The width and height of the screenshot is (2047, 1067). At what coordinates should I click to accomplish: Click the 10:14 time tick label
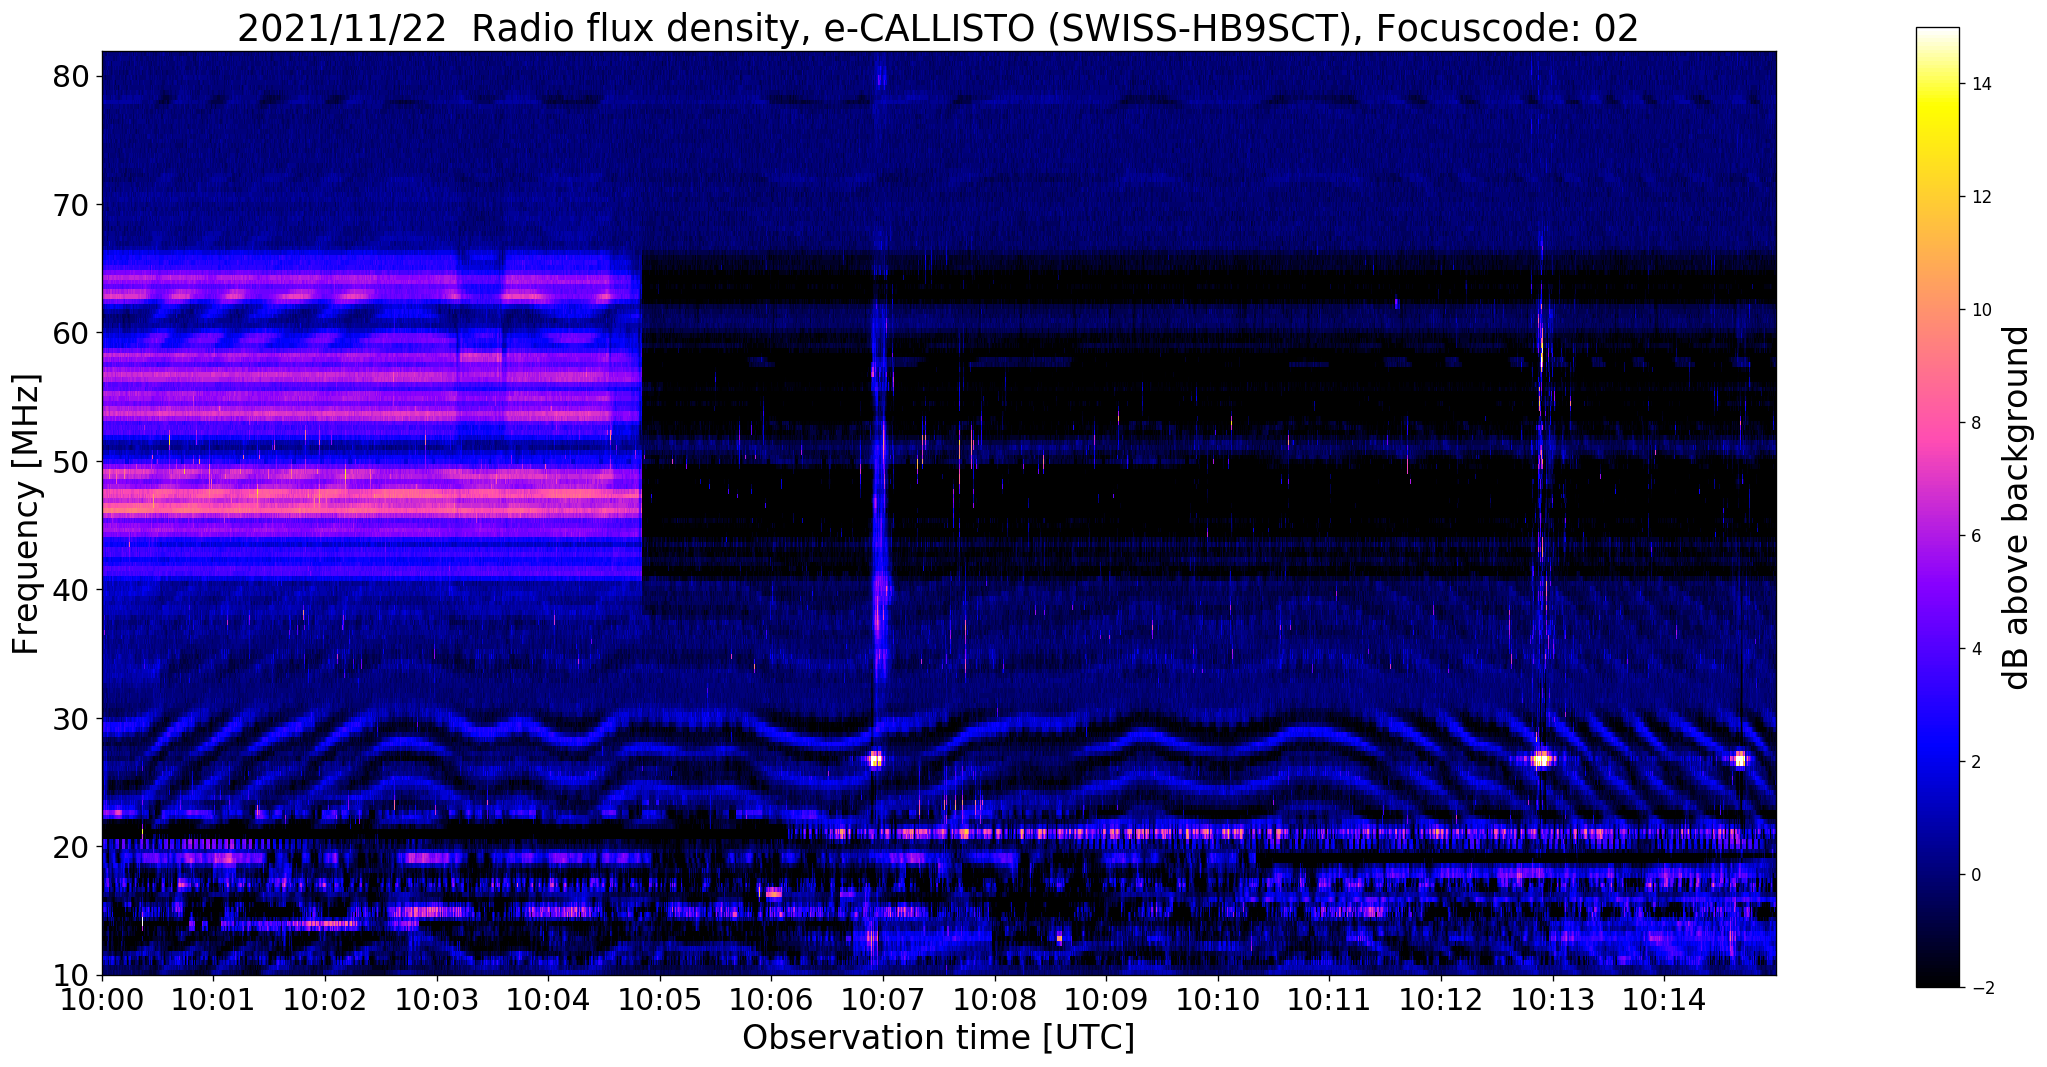(x=1664, y=1001)
